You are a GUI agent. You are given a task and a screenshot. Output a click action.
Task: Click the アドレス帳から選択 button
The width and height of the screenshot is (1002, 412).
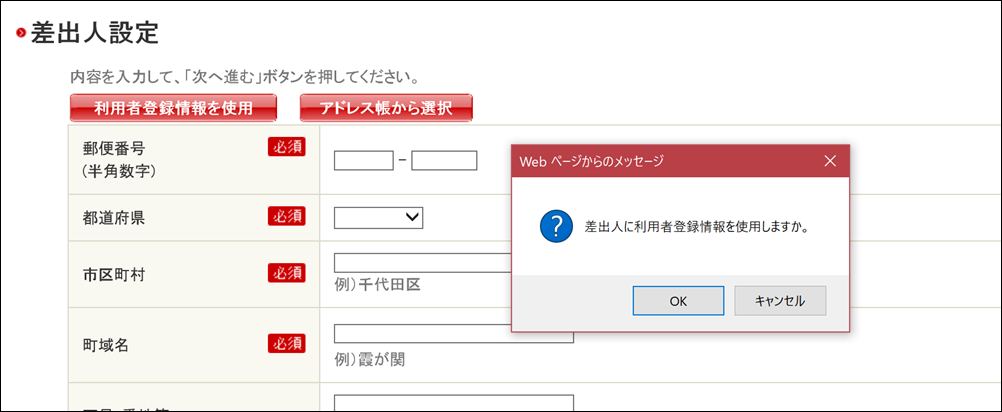tap(386, 108)
